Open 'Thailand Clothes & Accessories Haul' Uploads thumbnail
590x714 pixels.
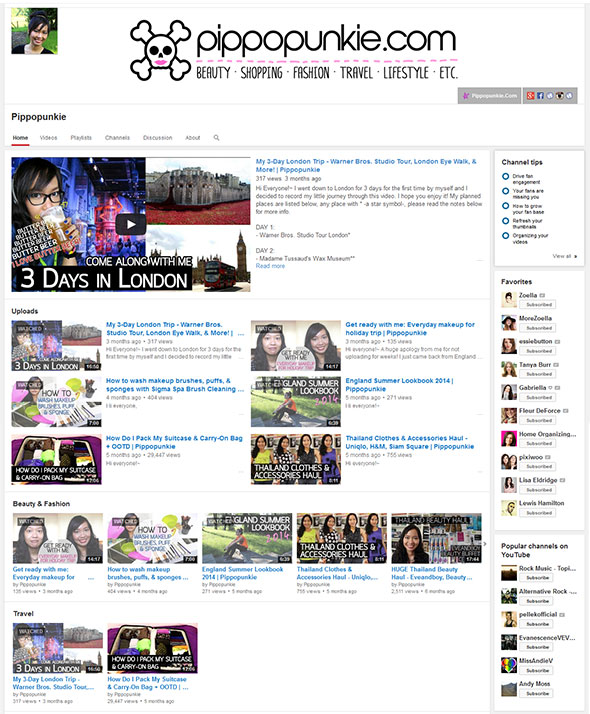pyautogui.click(x=295, y=459)
